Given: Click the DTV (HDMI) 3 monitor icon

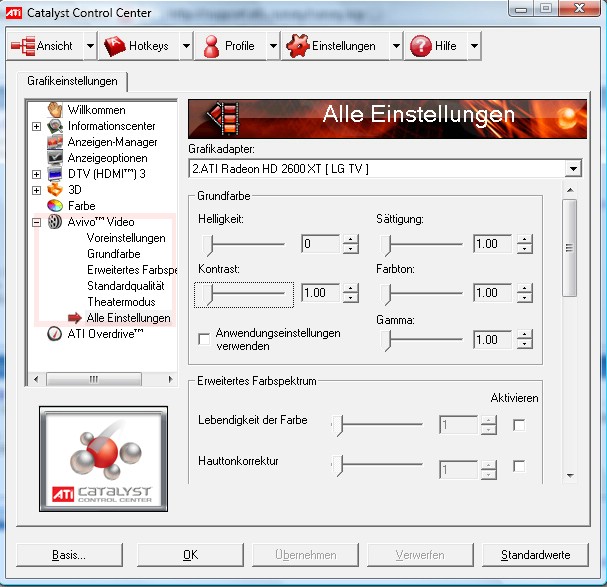Looking at the screenshot, I should 55,174.
